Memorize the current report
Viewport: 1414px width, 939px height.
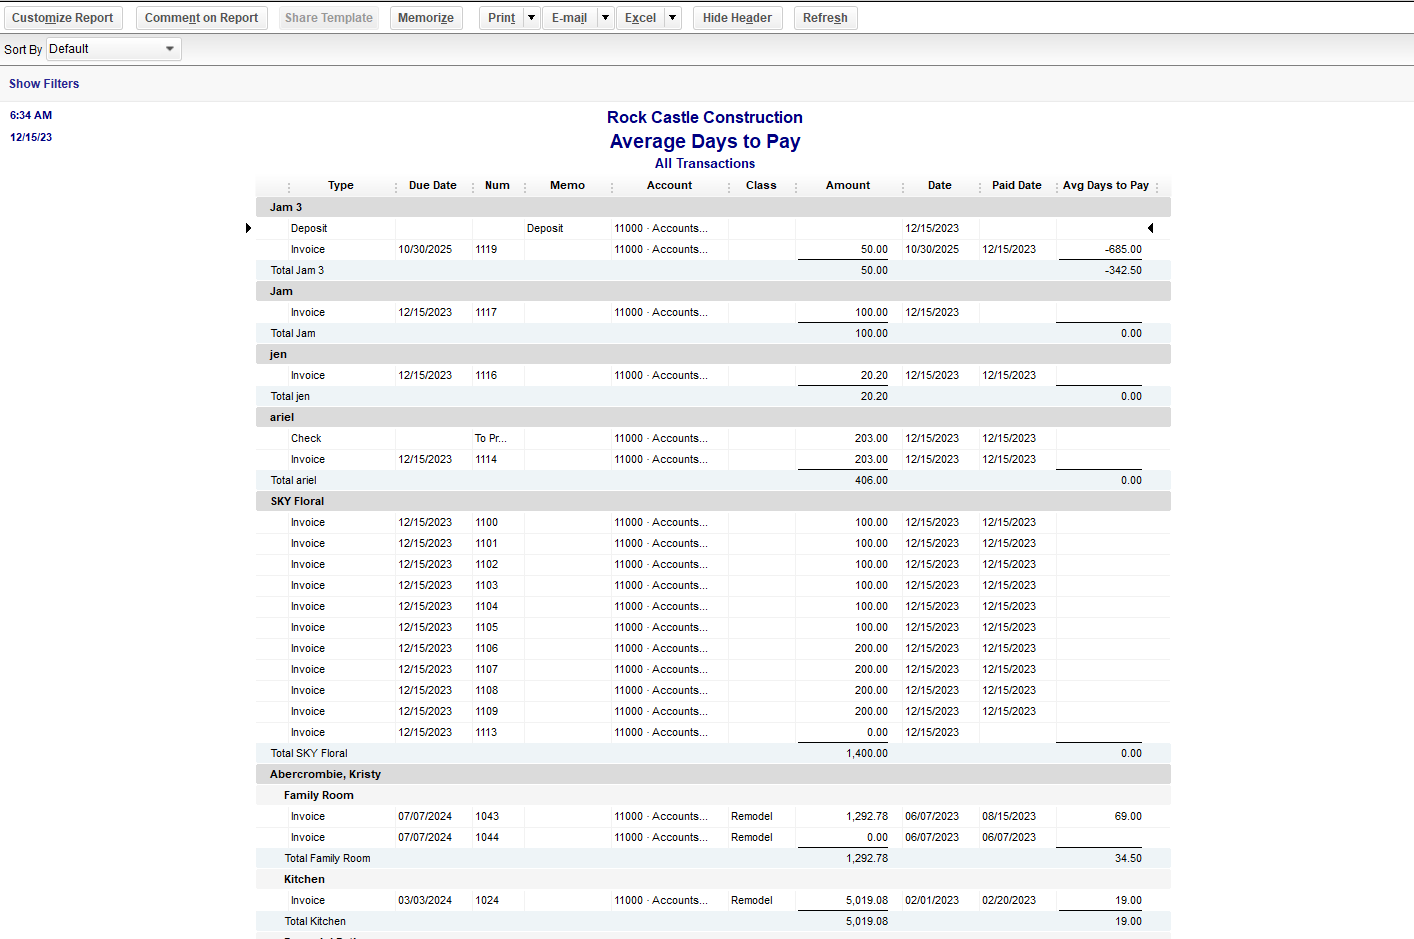pyautogui.click(x=425, y=18)
